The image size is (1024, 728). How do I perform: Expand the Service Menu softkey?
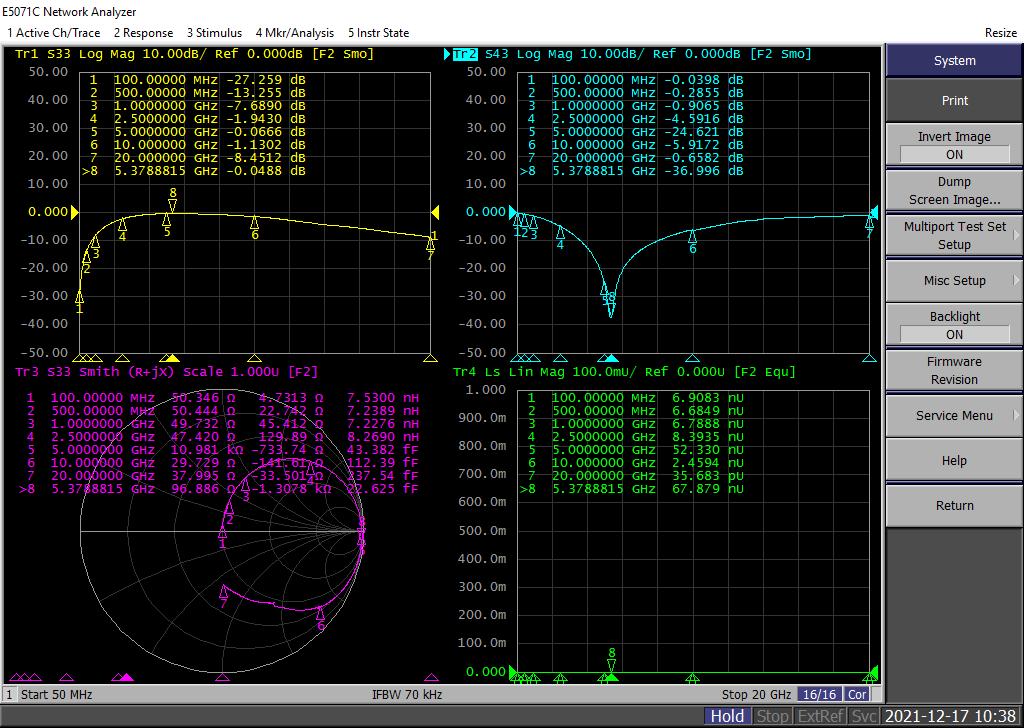click(954, 416)
